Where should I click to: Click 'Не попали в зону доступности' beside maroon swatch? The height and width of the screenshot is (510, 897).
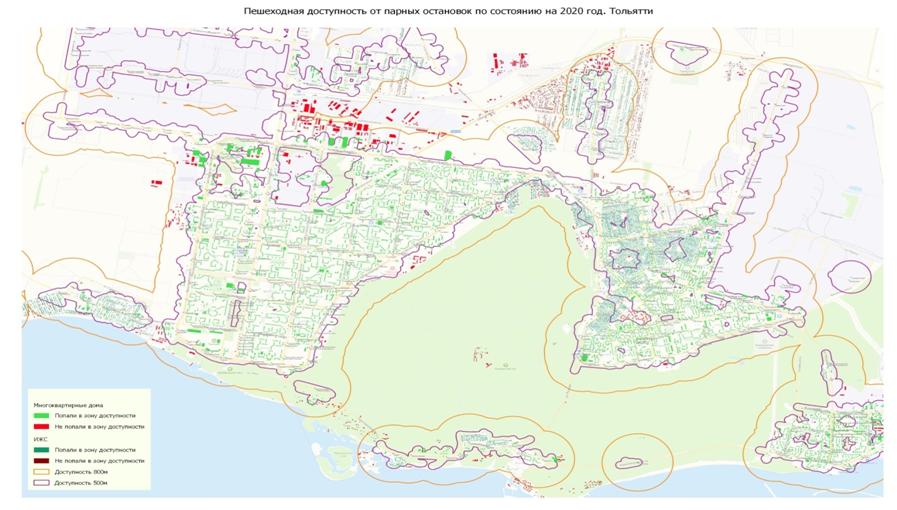point(100,461)
